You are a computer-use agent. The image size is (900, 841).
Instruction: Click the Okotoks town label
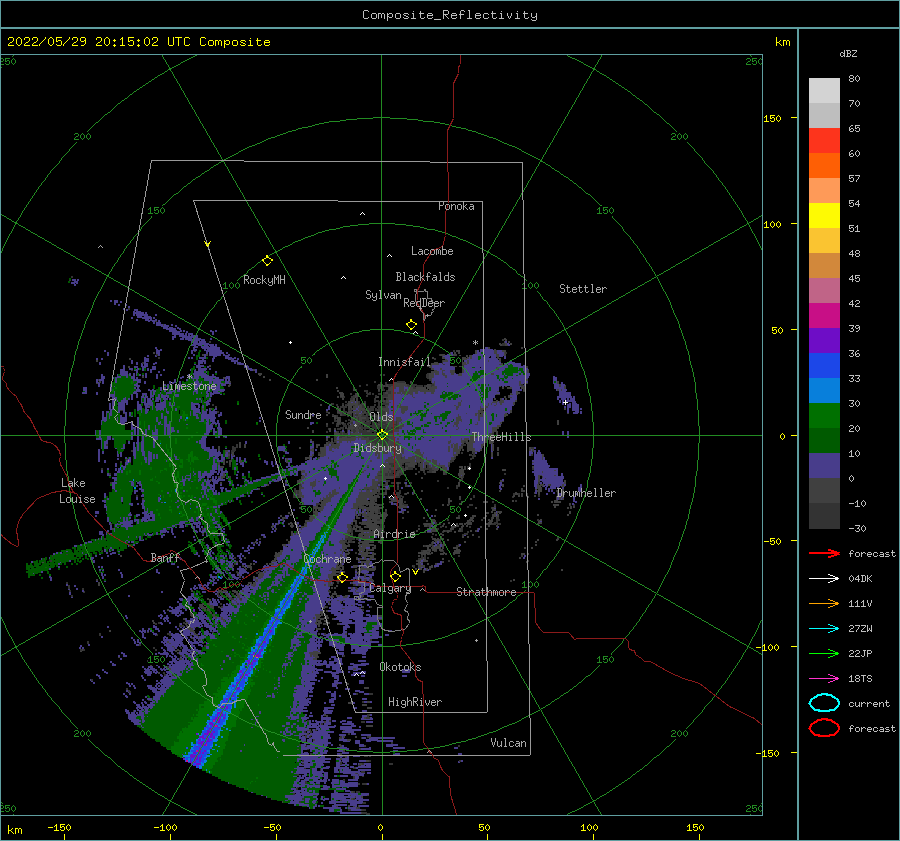tap(401, 667)
